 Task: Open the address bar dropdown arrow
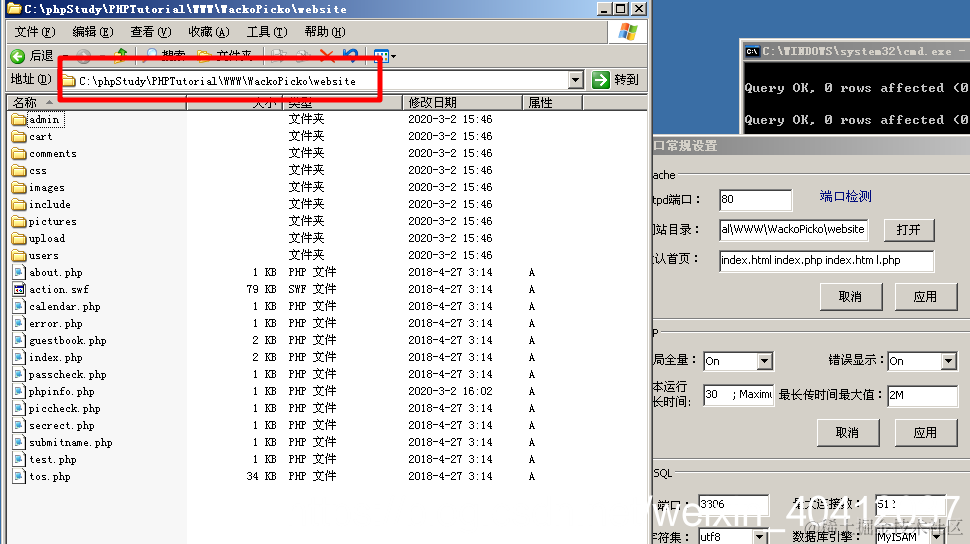tap(576, 80)
